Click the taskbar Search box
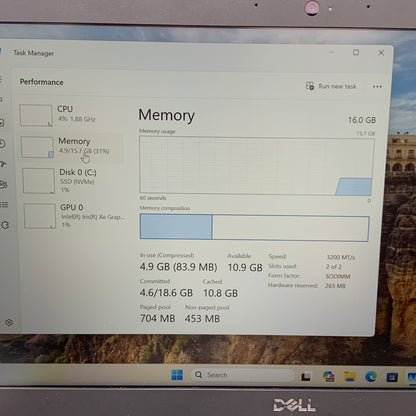 point(242,375)
